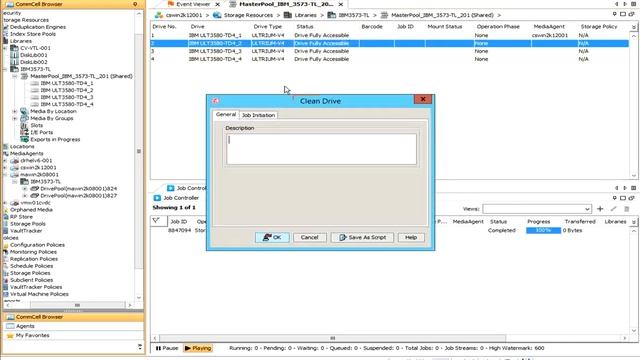
Task: Select drive IBM ULT3580-TD4_4 in tree
Action: coord(67,104)
